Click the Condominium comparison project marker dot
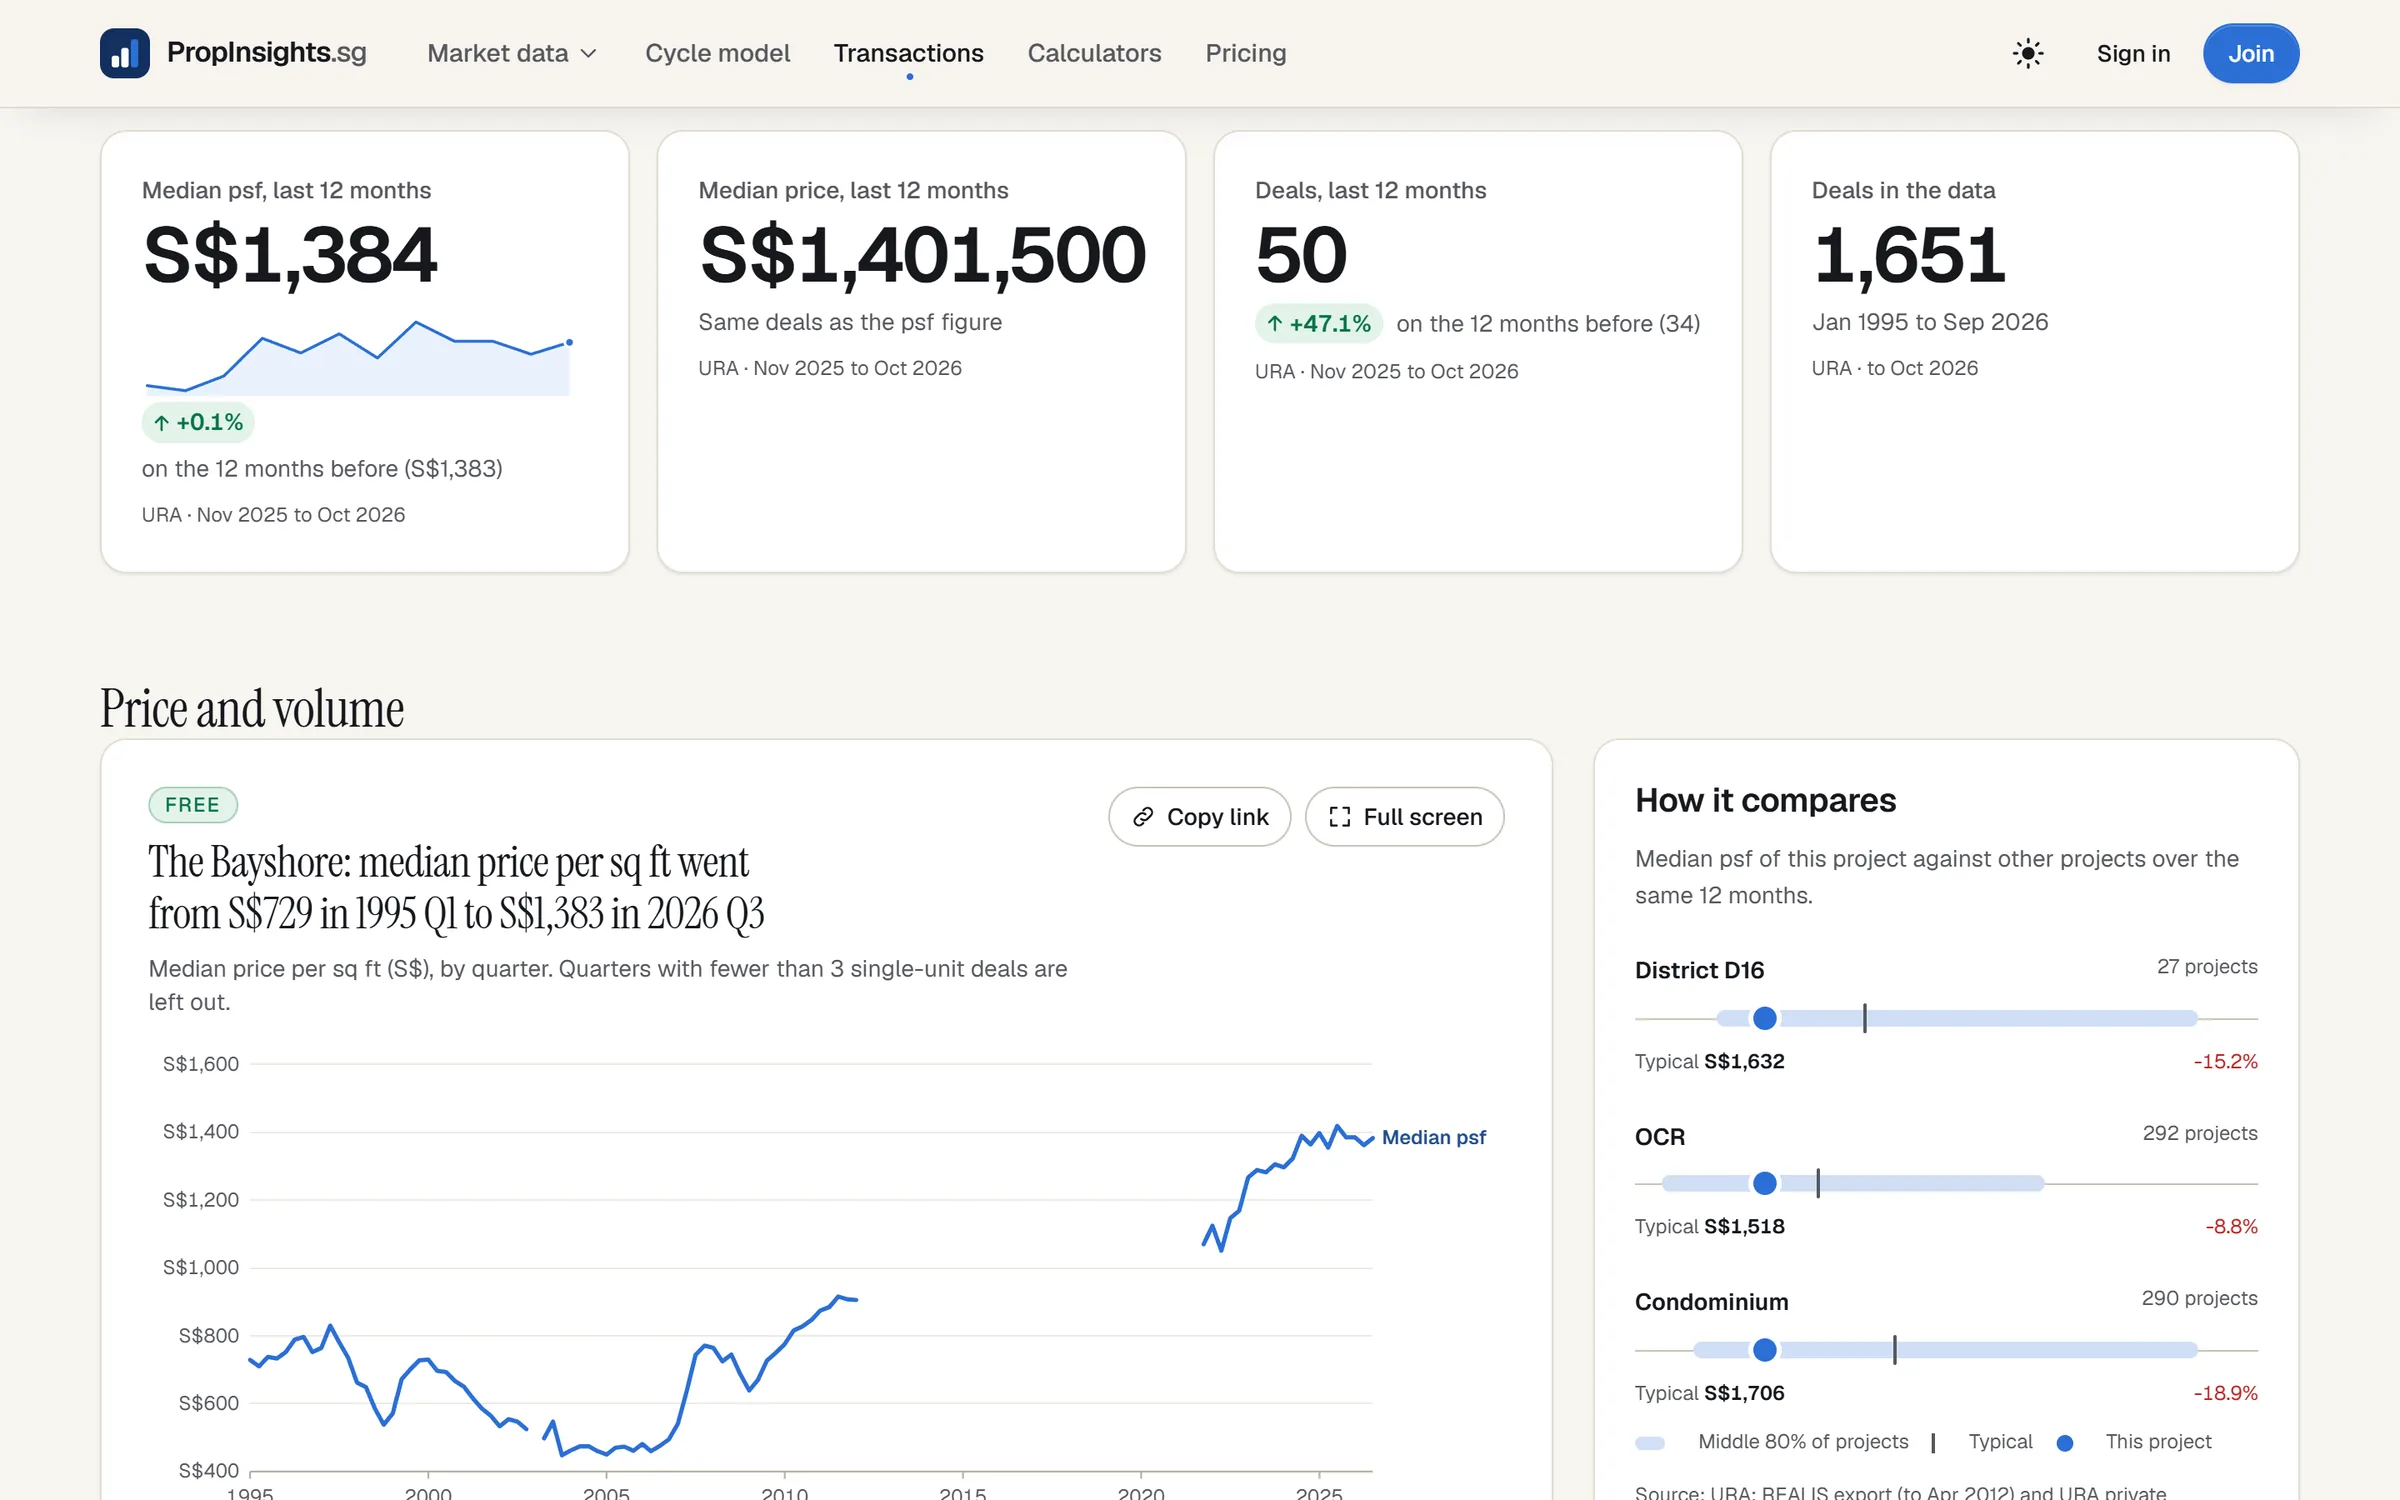 click(x=1765, y=1350)
